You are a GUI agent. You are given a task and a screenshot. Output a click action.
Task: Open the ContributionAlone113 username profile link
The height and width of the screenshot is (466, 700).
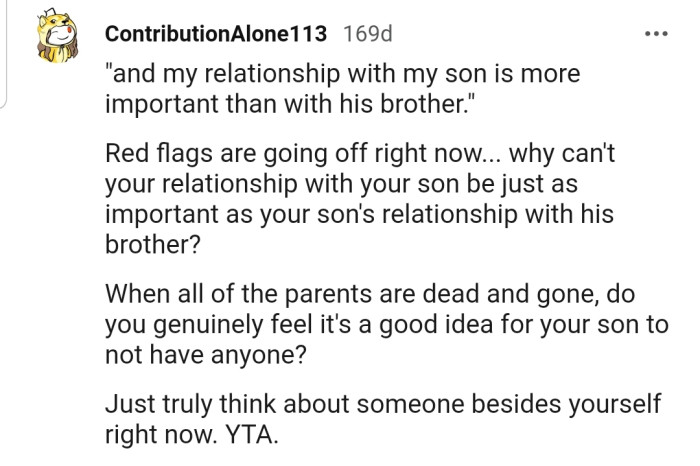tap(216, 34)
